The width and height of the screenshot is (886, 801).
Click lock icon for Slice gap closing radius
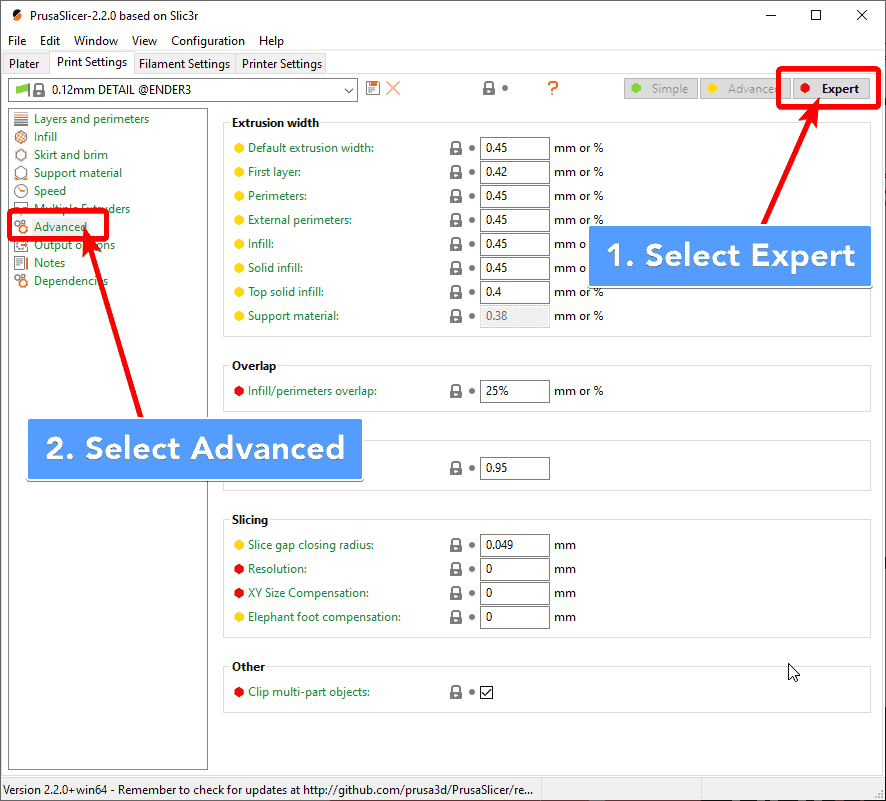pyautogui.click(x=455, y=545)
